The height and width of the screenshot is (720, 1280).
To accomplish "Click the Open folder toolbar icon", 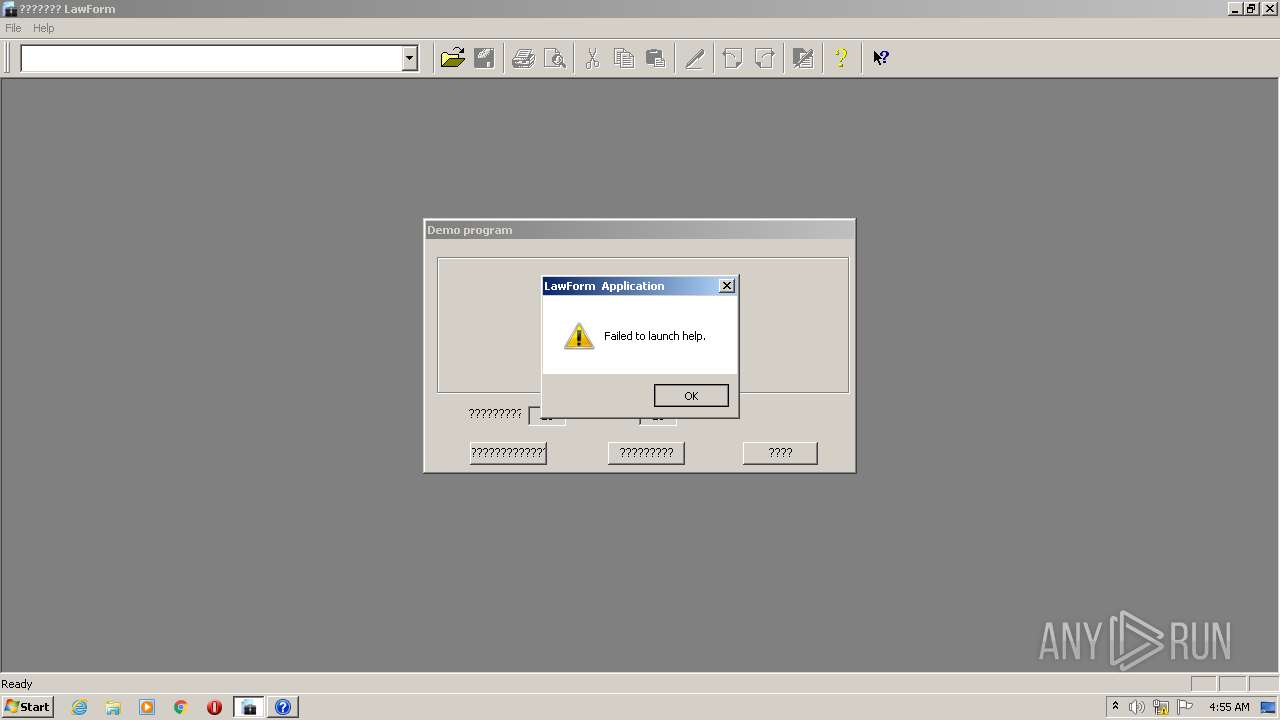I will coord(453,58).
